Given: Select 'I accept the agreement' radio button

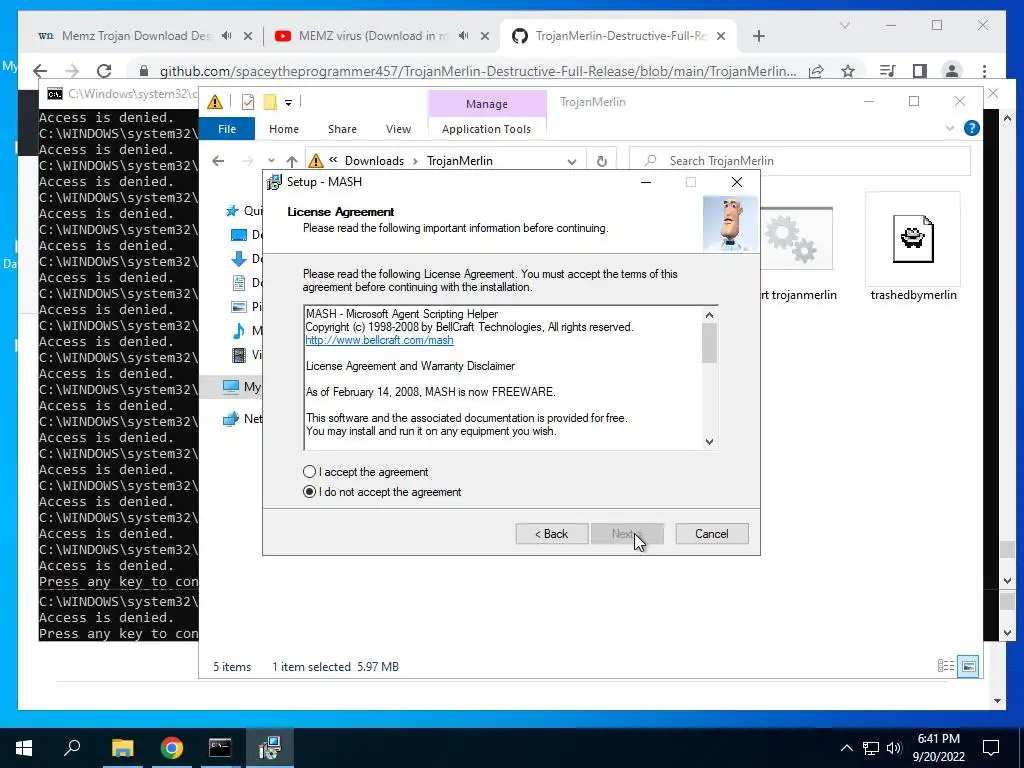Looking at the screenshot, I should pyautogui.click(x=310, y=472).
